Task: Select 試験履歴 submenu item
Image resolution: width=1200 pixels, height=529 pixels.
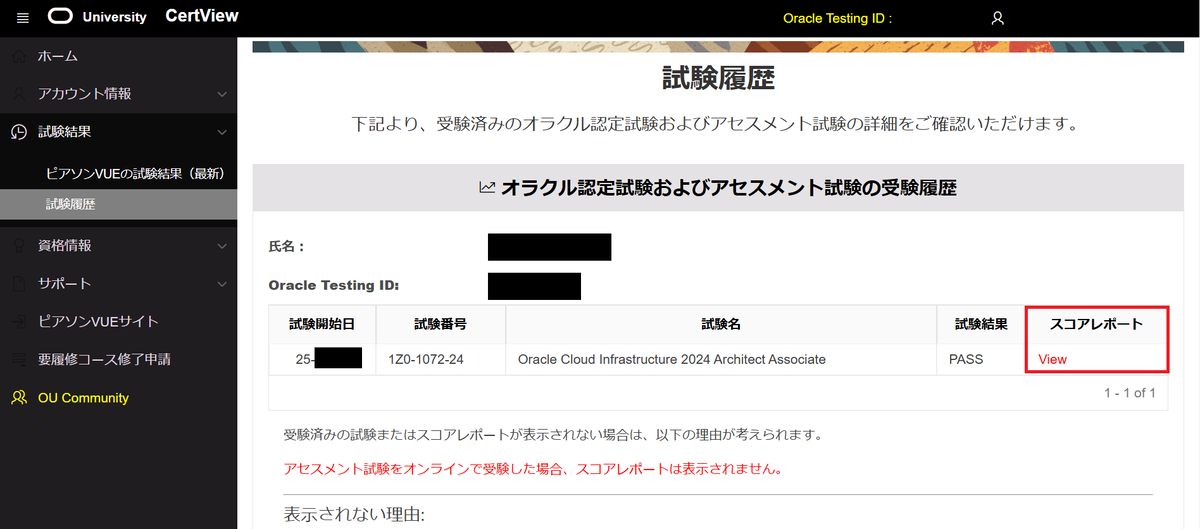Action: click(71, 204)
